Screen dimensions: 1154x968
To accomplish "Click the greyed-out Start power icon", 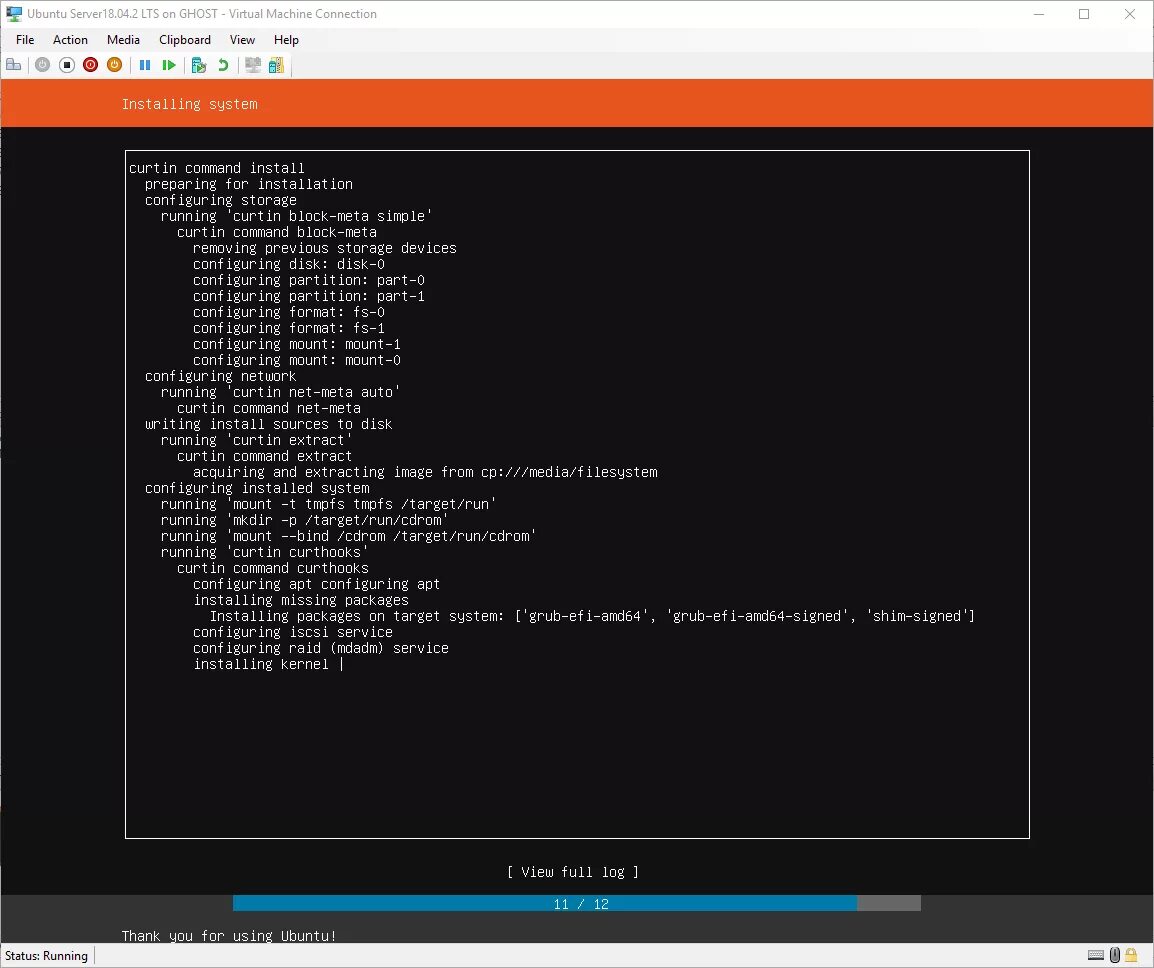I will [42, 65].
